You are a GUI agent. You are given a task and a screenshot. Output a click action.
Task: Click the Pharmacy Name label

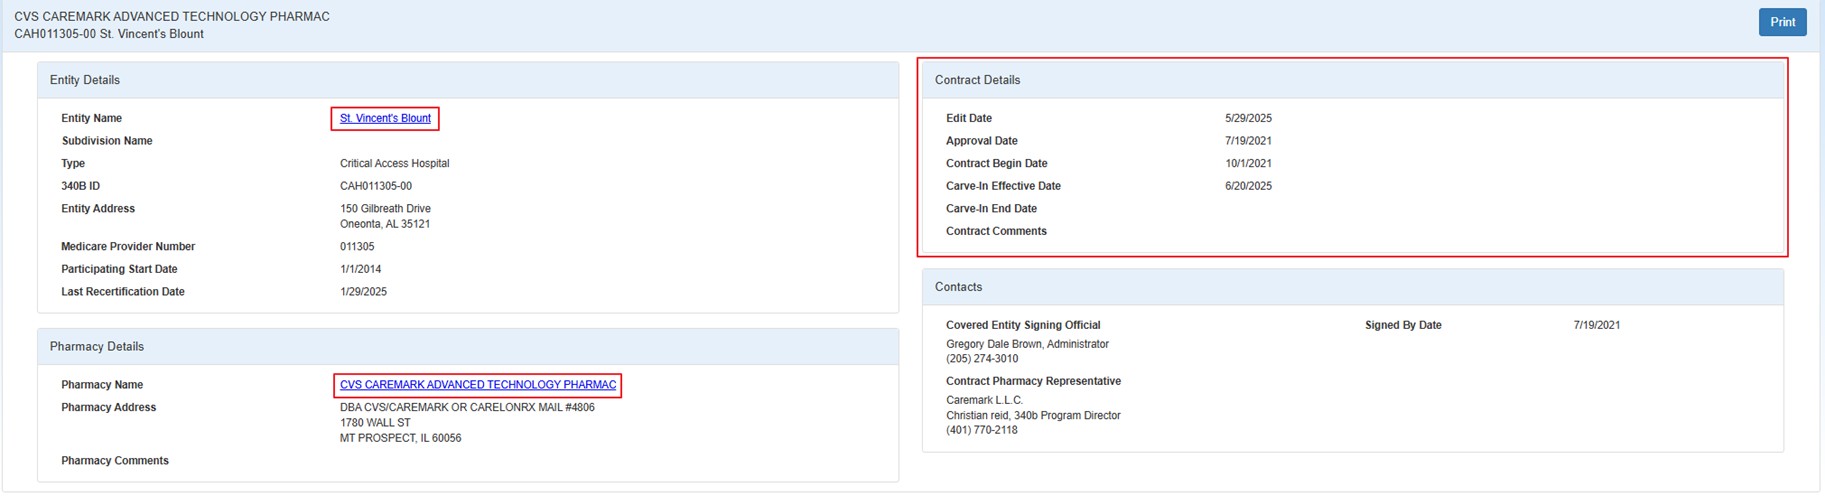click(x=102, y=385)
